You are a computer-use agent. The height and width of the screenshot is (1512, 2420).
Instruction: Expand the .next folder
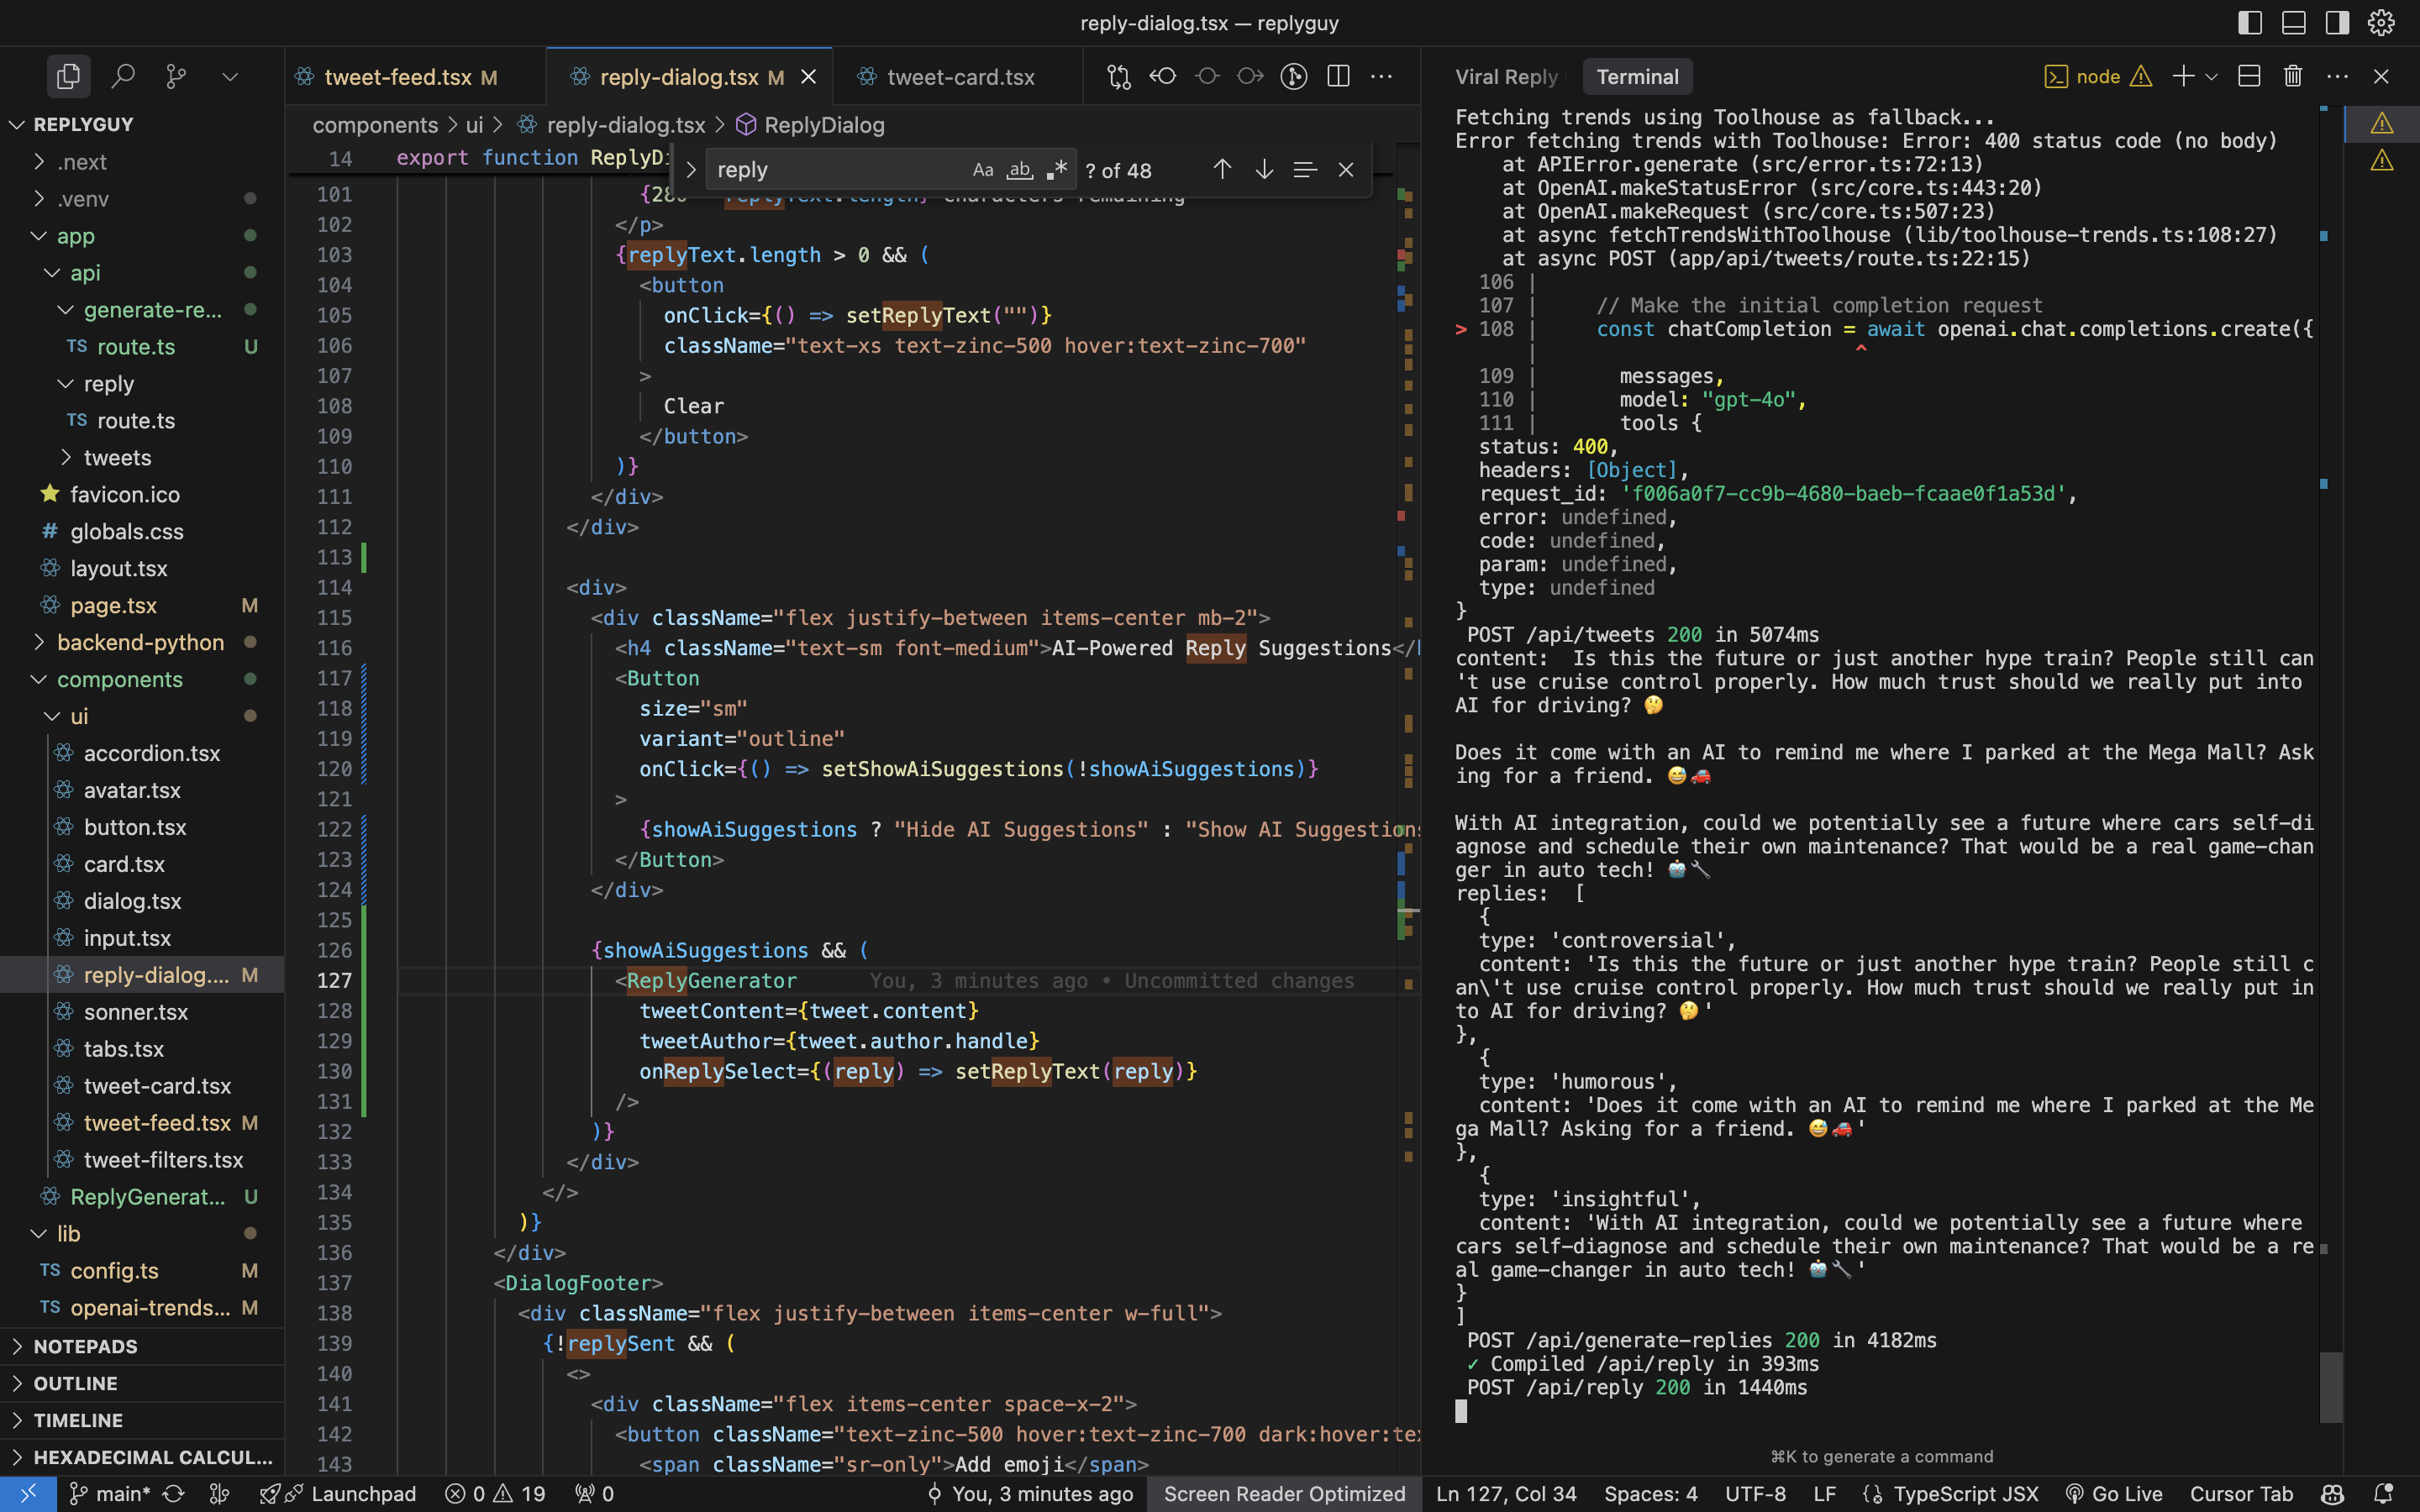[x=142, y=161]
